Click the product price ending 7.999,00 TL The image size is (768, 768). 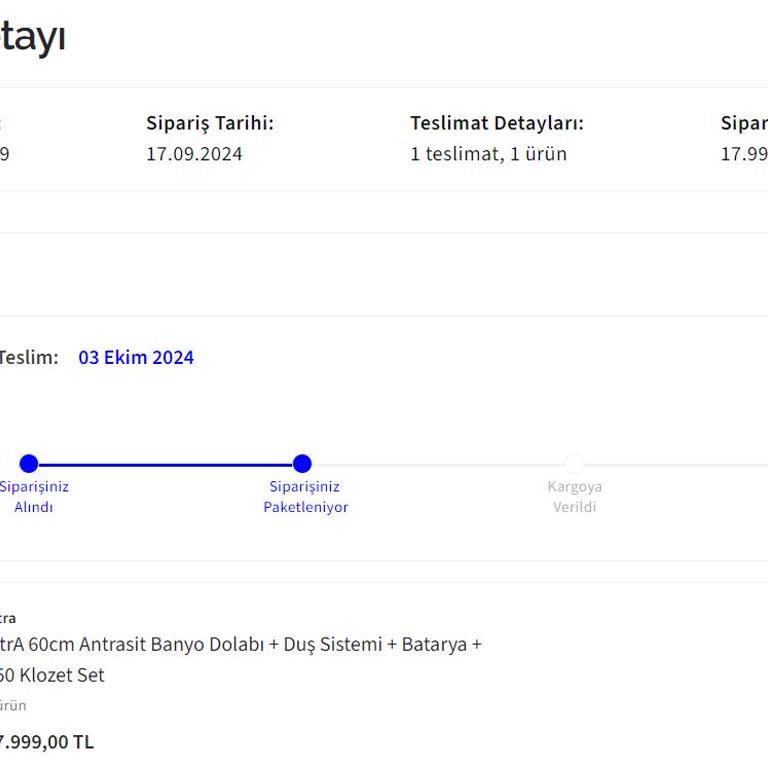point(46,742)
